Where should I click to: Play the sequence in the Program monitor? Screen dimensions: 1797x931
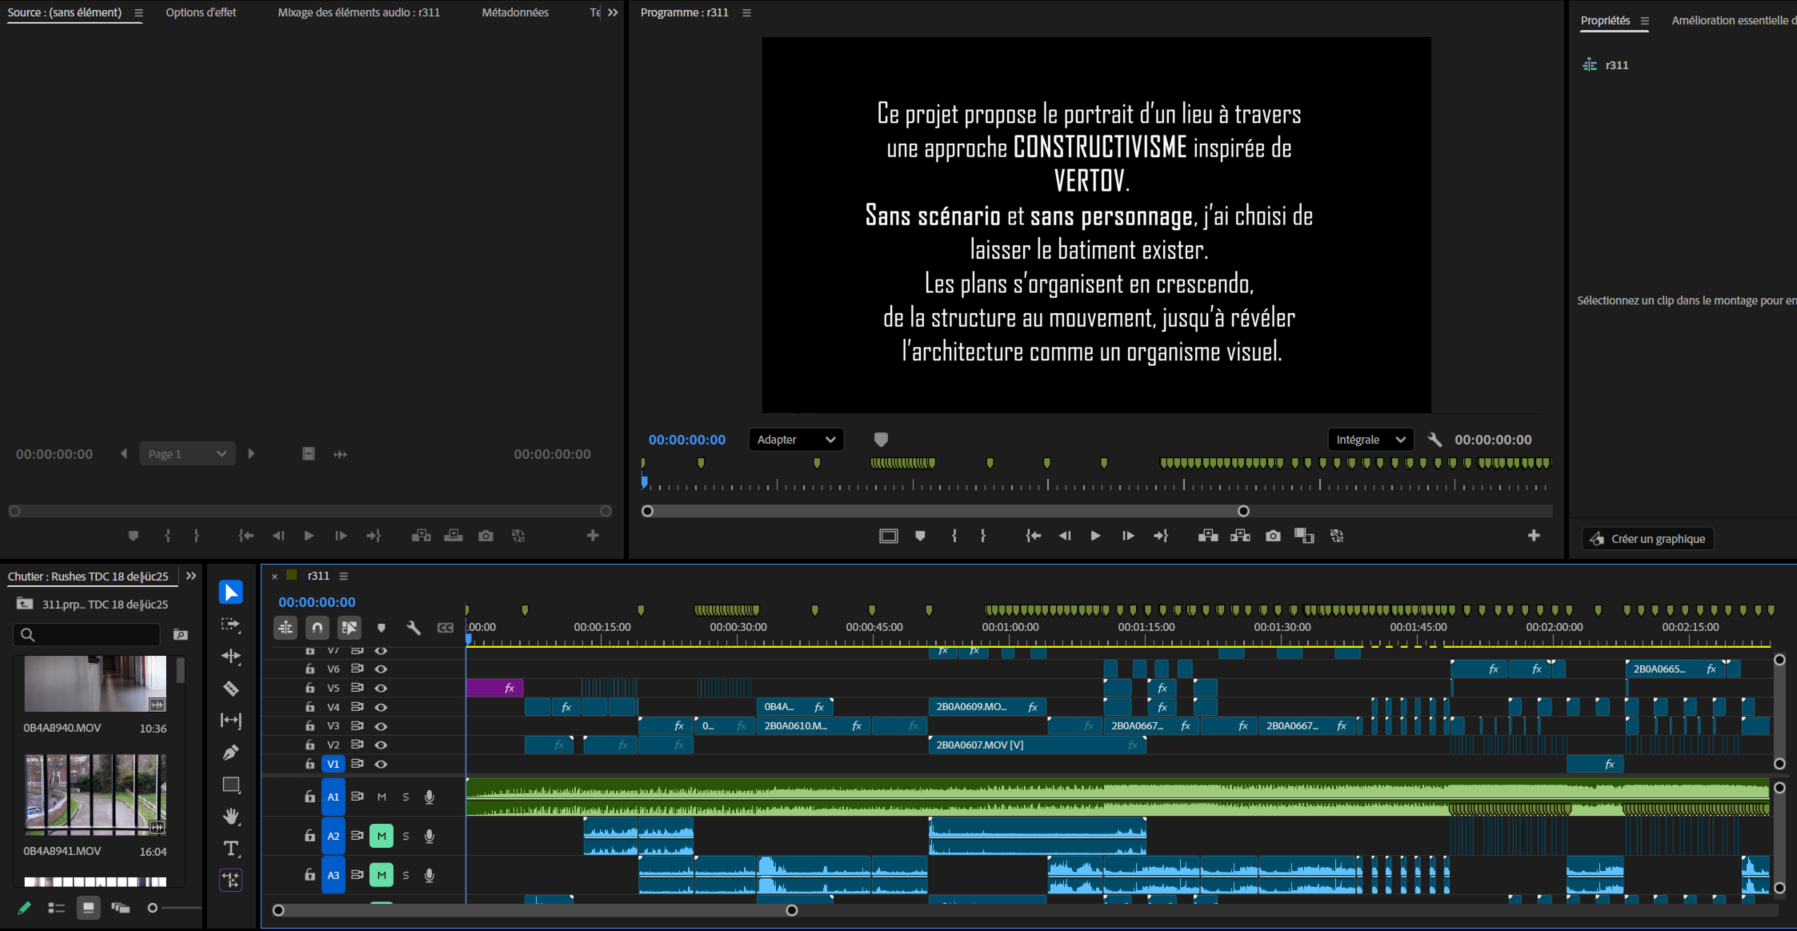(1096, 536)
